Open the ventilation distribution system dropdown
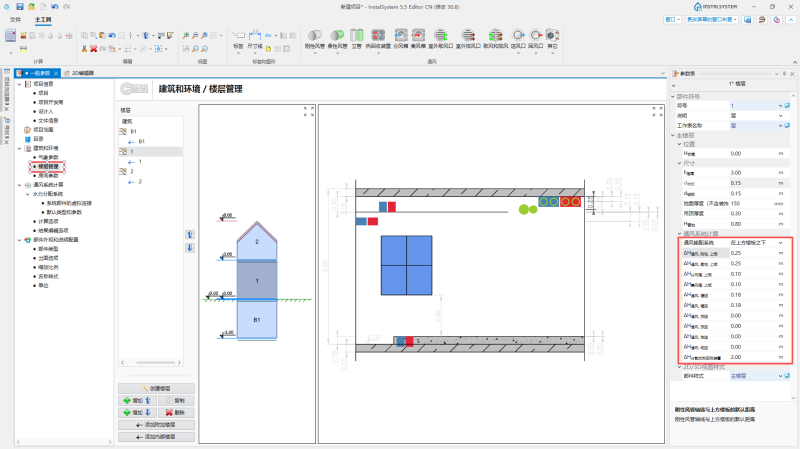 point(780,243)
